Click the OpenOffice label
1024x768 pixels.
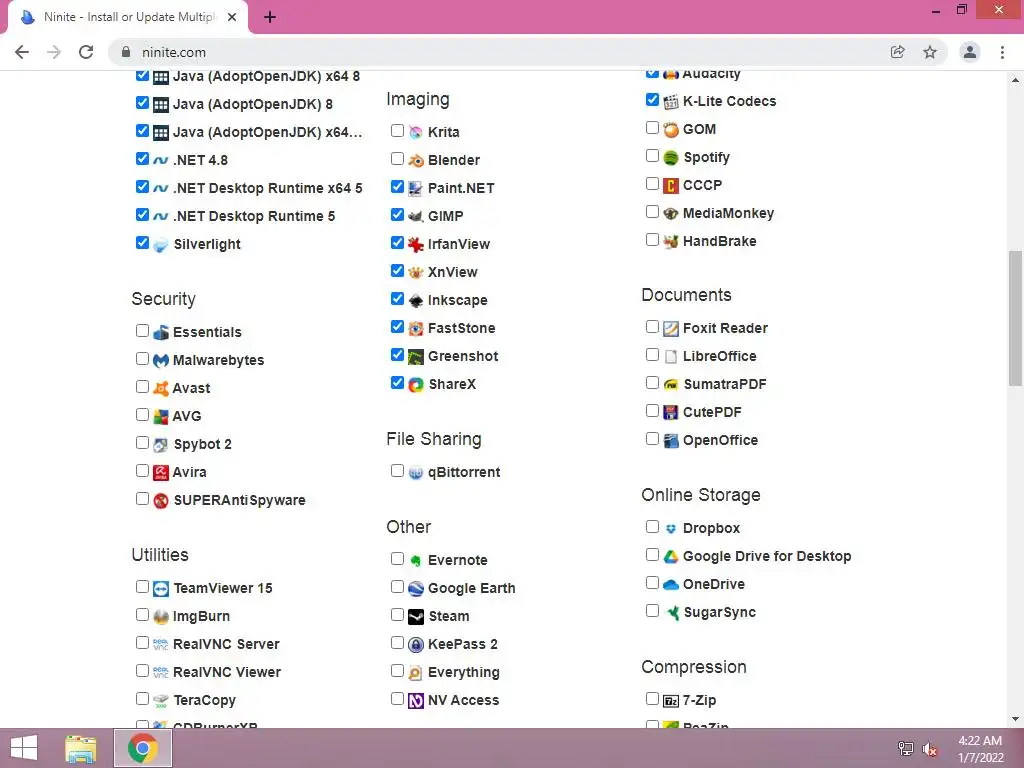coord(720,441)
